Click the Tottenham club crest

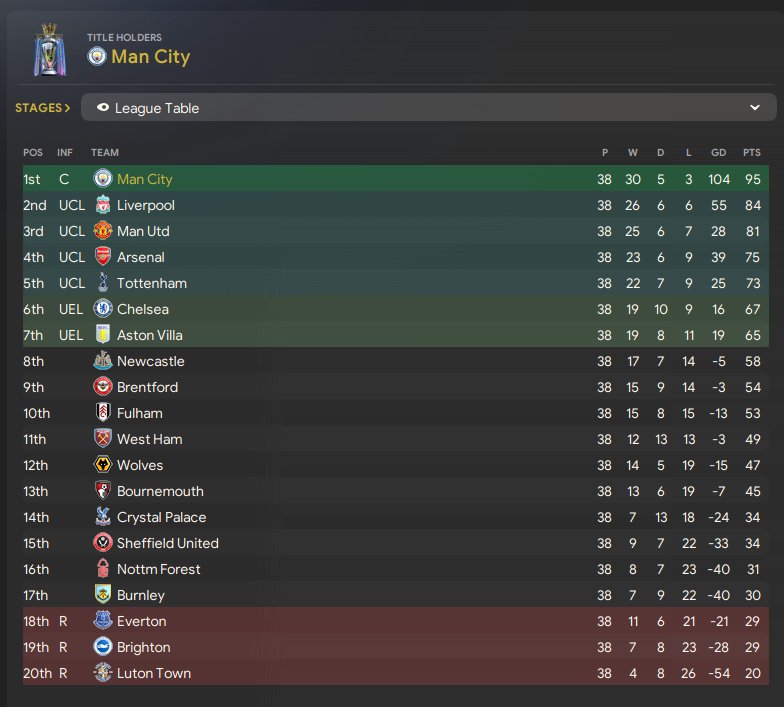[103, 283]
